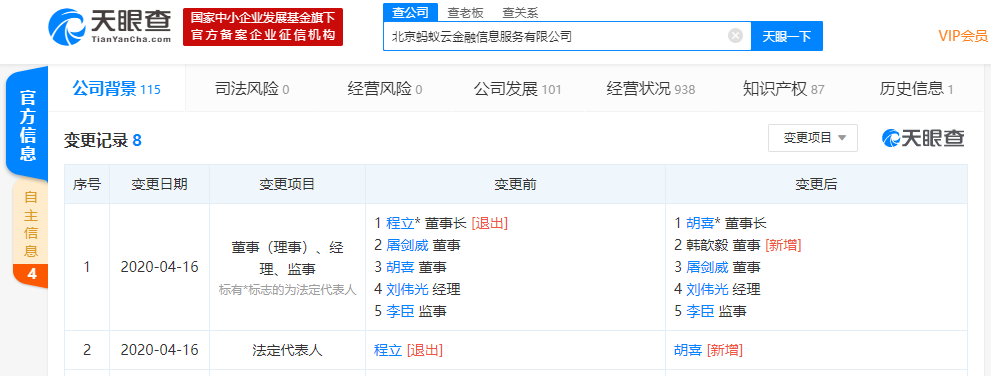Open 胡喜 [新增] link in 法定代表人 row
Image resolution: width=991 pixels, height=376 pixels.
pyautogui.click(x=688, y=350)
